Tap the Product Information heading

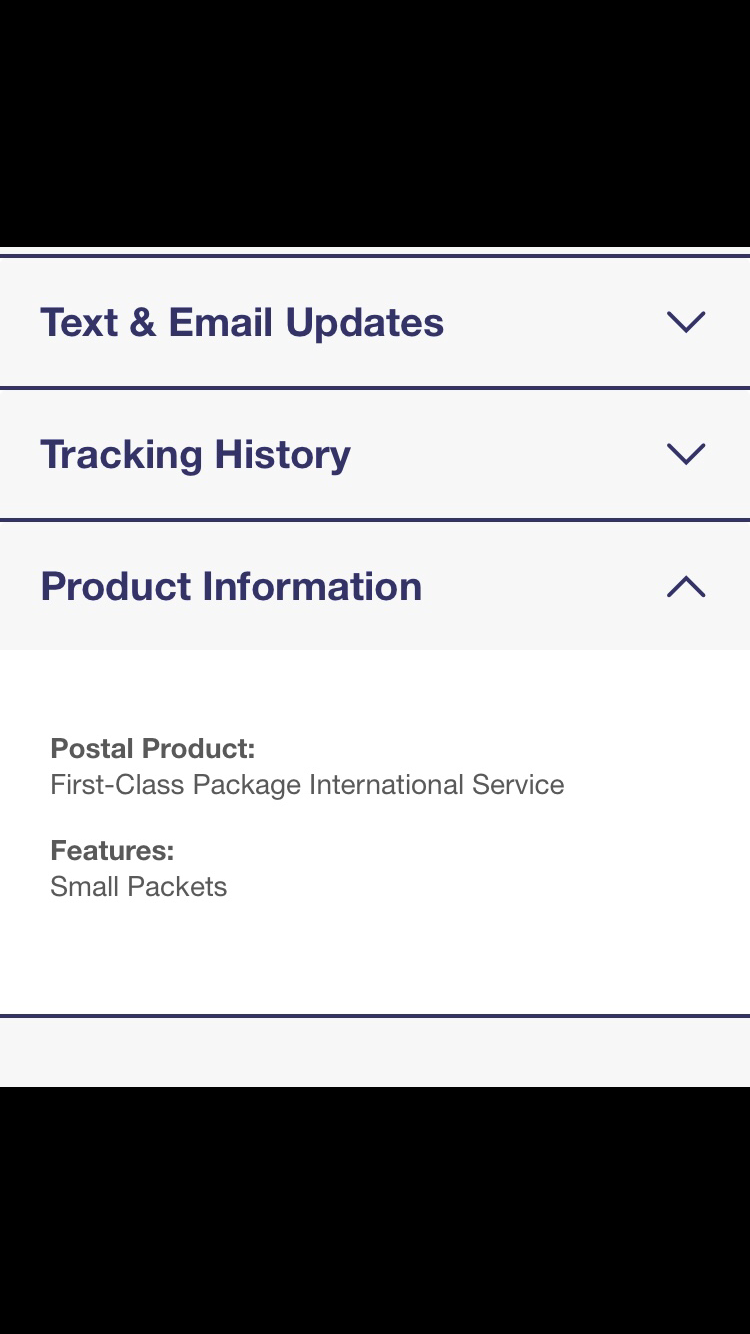[x=231, y=587]
